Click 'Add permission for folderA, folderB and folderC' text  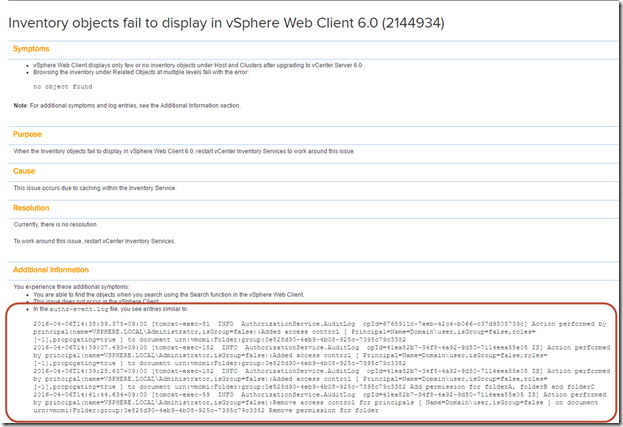point(502,387)
